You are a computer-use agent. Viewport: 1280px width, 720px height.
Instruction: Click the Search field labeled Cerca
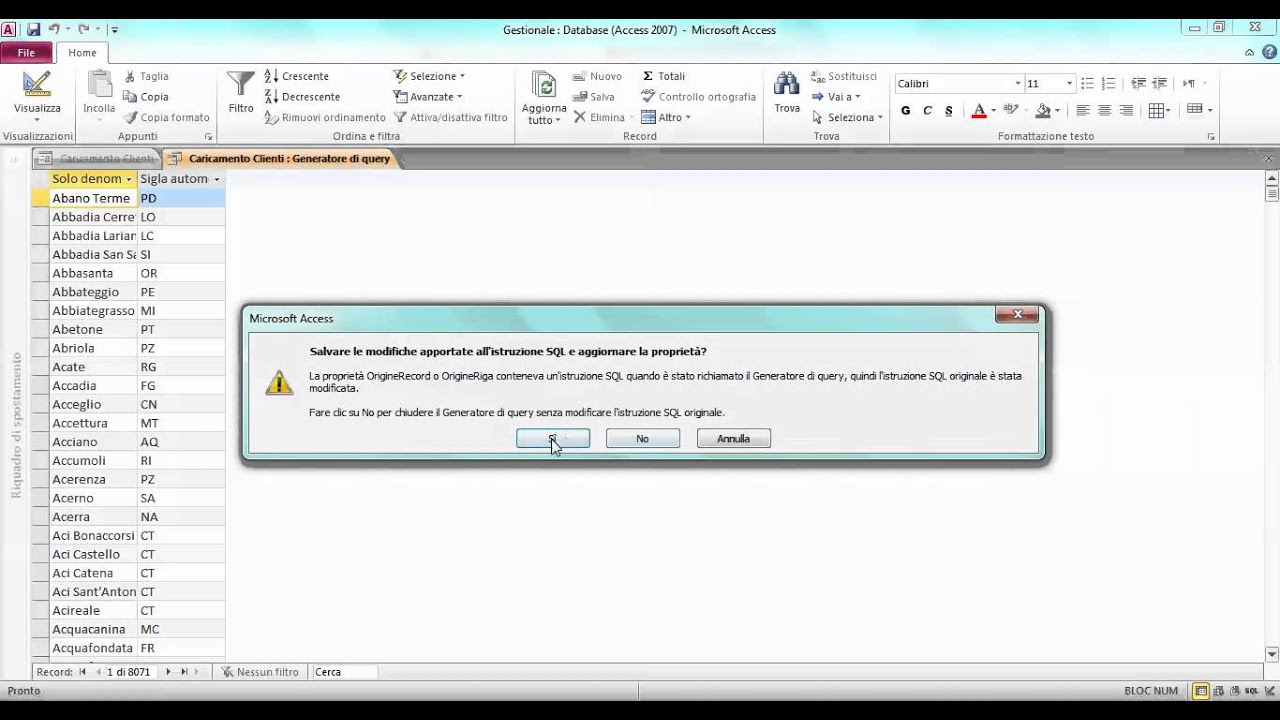pyautogui.click(x=345, y=672)
